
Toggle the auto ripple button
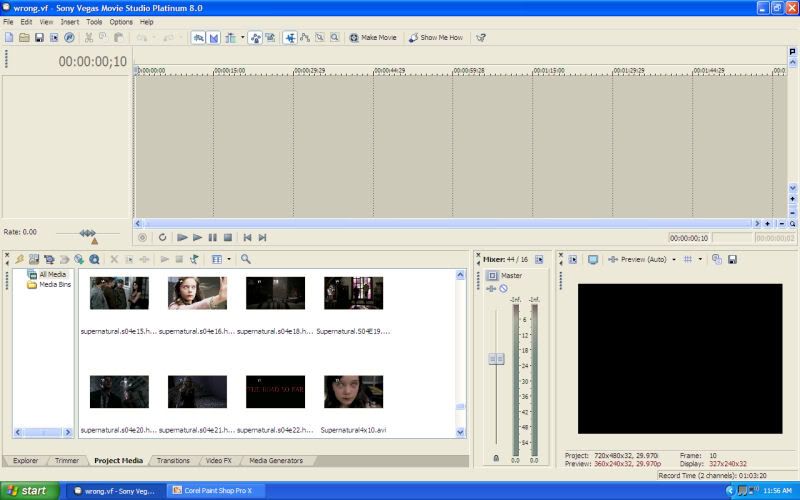click(x=231, y=38)
